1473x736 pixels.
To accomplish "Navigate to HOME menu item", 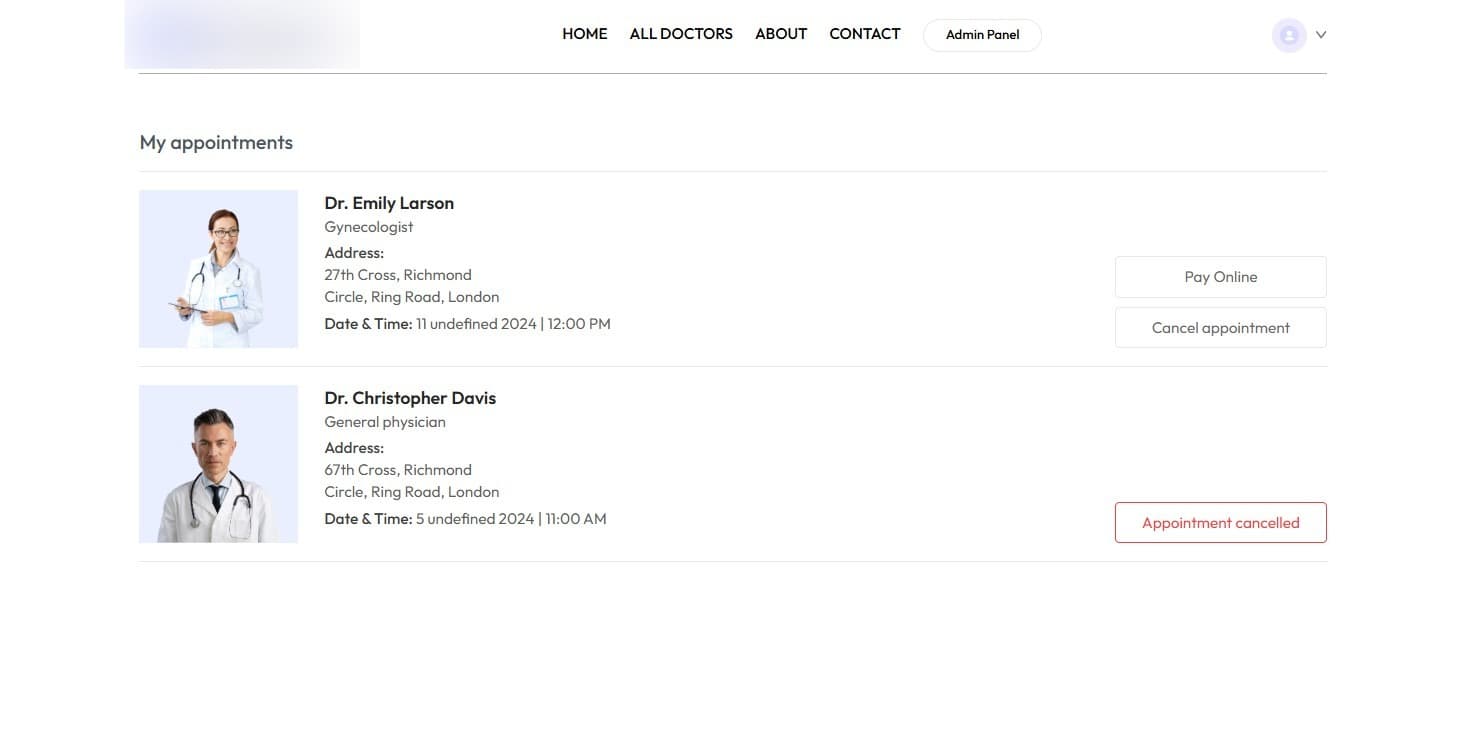I will click(584, 33).
